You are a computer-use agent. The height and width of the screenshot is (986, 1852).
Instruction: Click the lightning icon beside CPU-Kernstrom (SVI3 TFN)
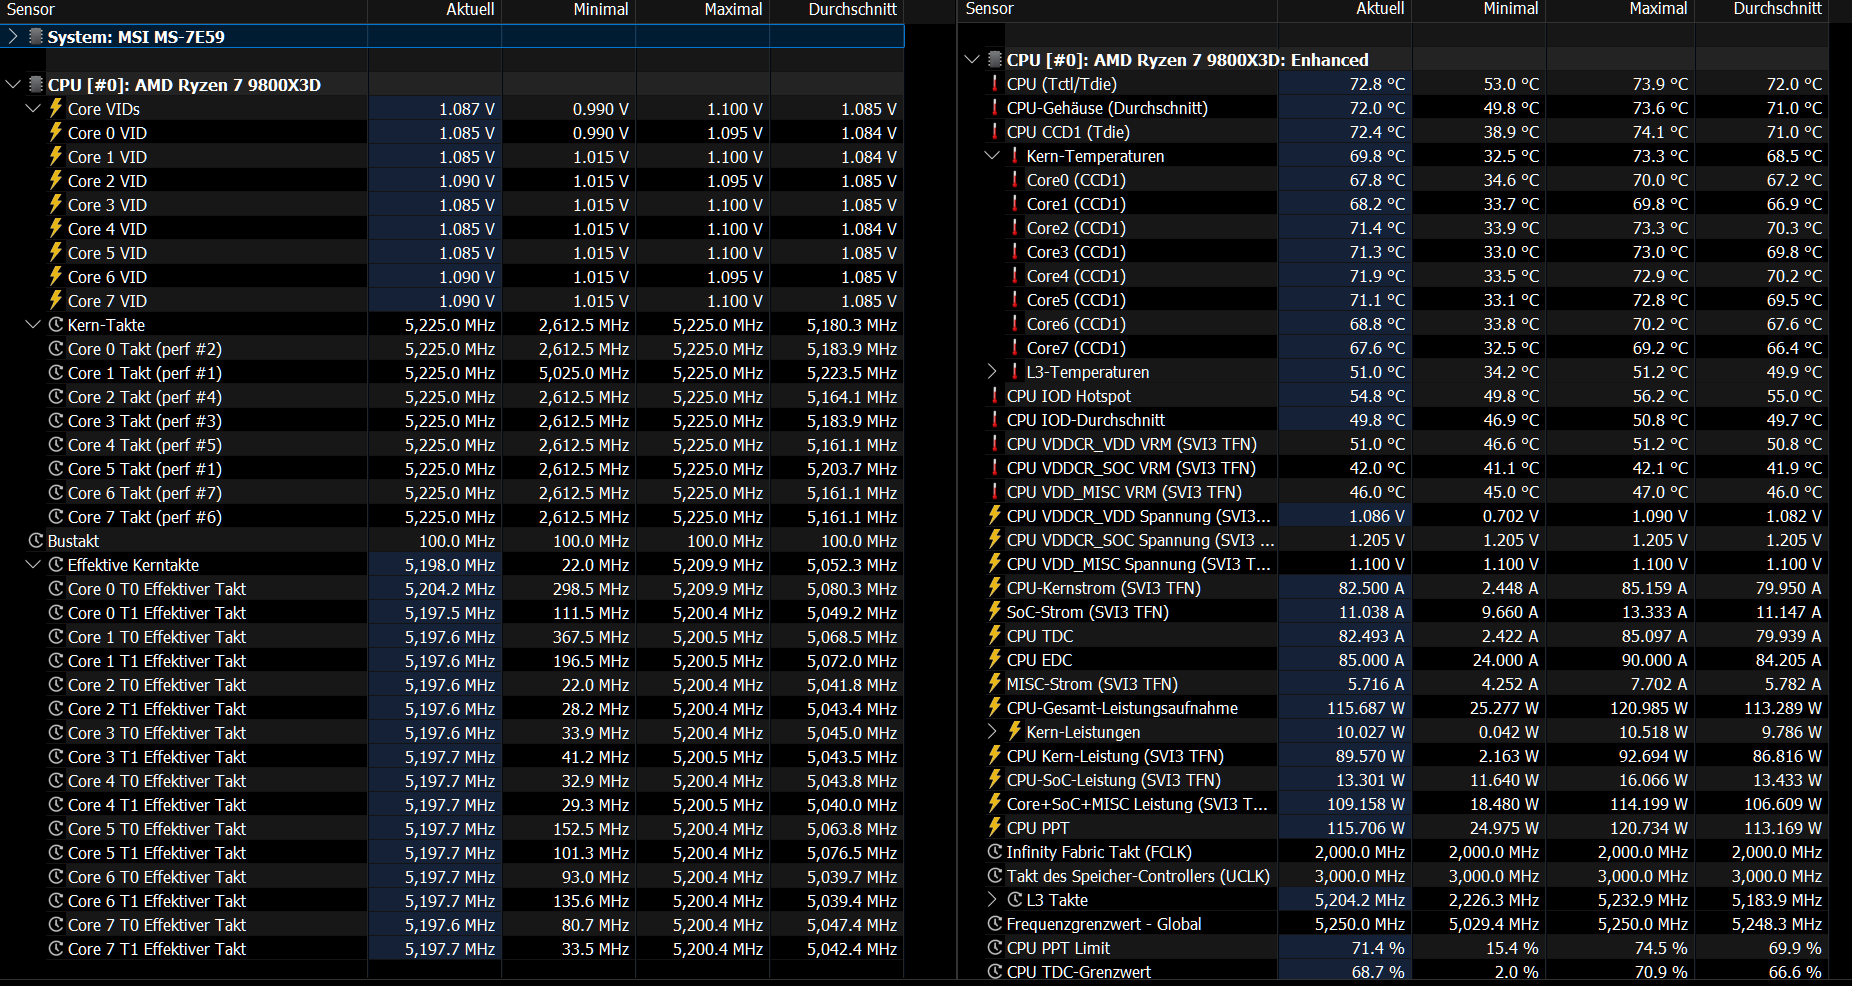coord(995,588)
